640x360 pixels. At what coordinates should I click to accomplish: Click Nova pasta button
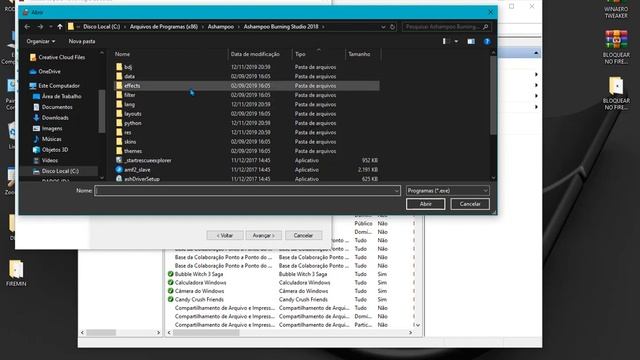[x=82, y=41]
